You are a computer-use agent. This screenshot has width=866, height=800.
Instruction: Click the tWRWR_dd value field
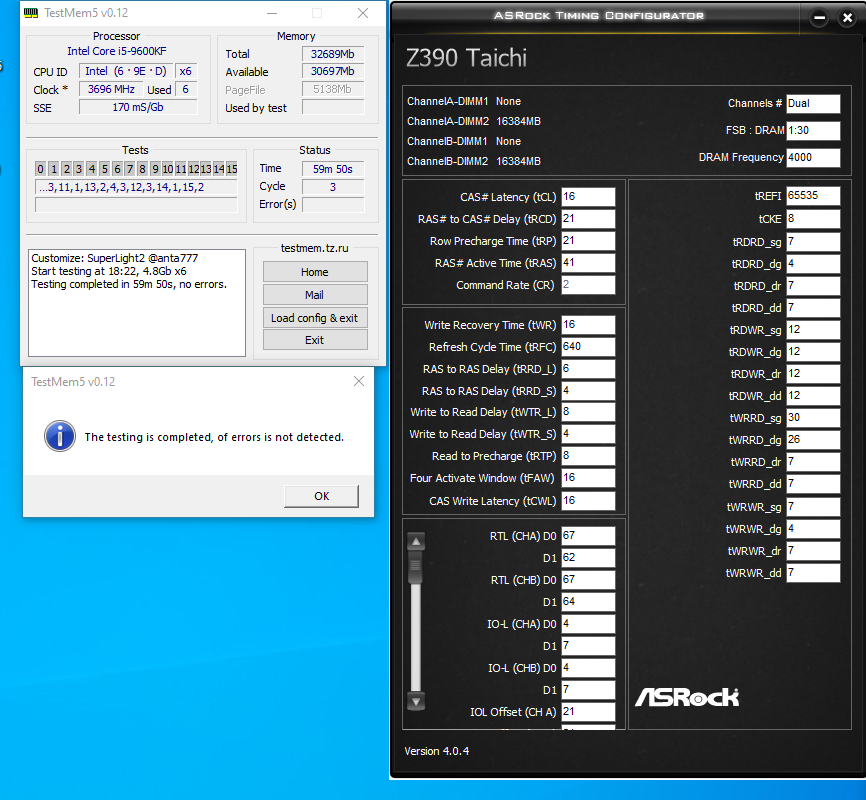click(814, 573)
